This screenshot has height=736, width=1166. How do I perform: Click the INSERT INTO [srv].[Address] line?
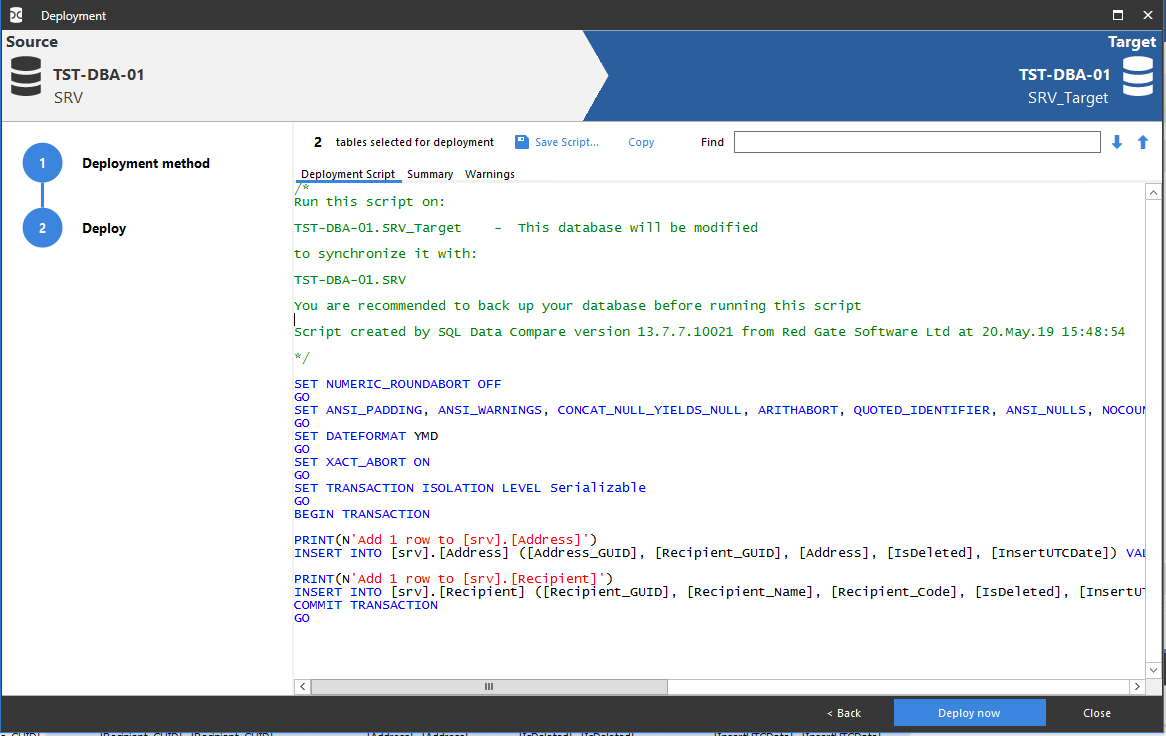(x=719, y=552)
